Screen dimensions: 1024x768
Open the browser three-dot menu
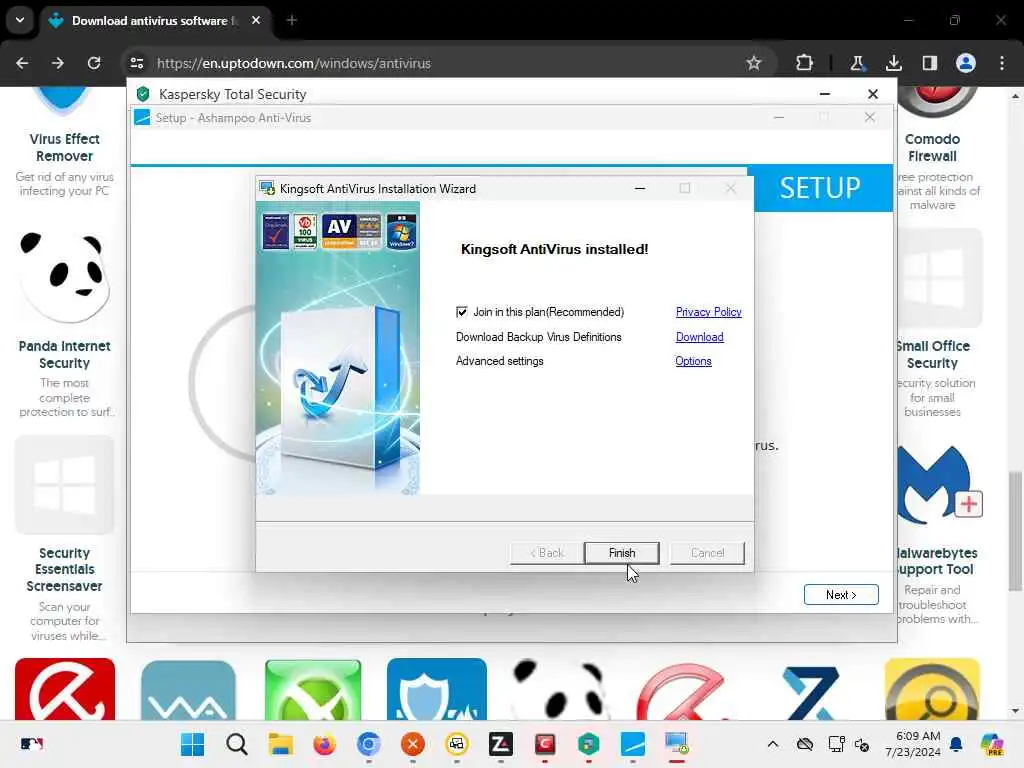(x=1002, y=63)
